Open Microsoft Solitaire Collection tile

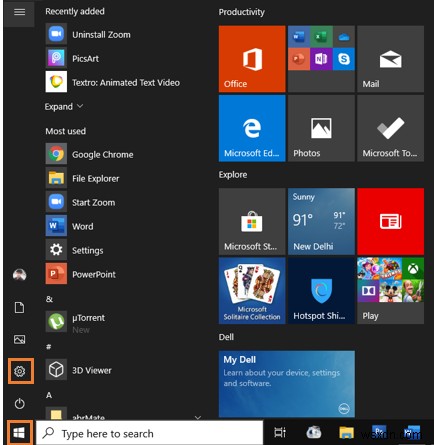click(252, 290)
